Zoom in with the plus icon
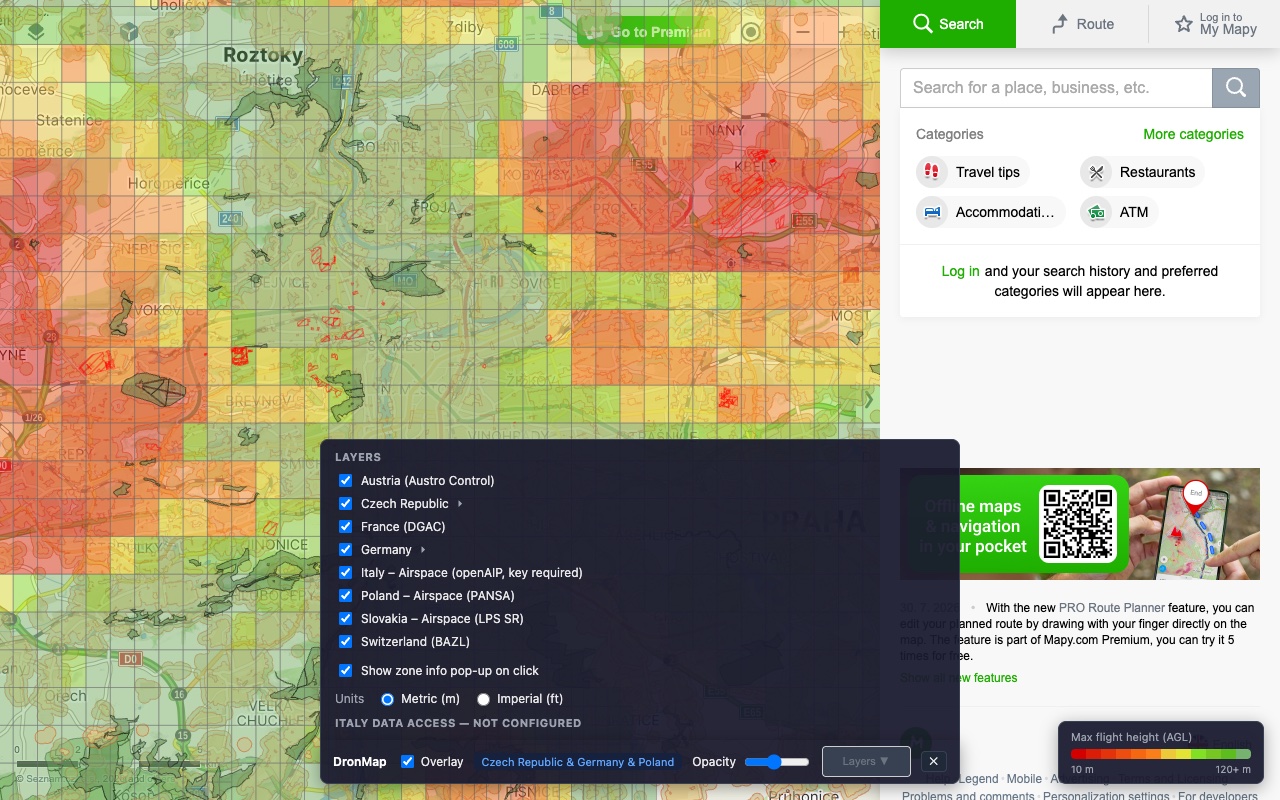 843,32
